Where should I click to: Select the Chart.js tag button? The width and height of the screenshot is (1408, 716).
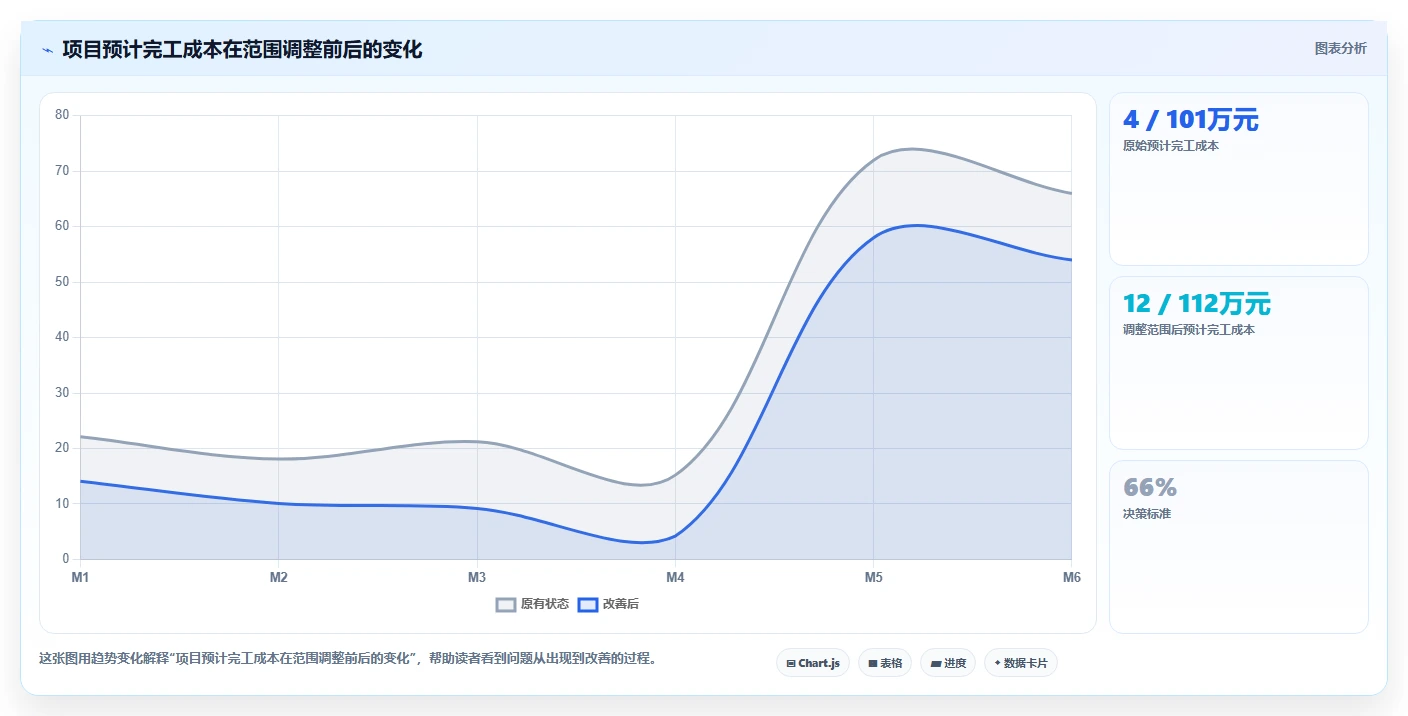click(x=813, y=663)
